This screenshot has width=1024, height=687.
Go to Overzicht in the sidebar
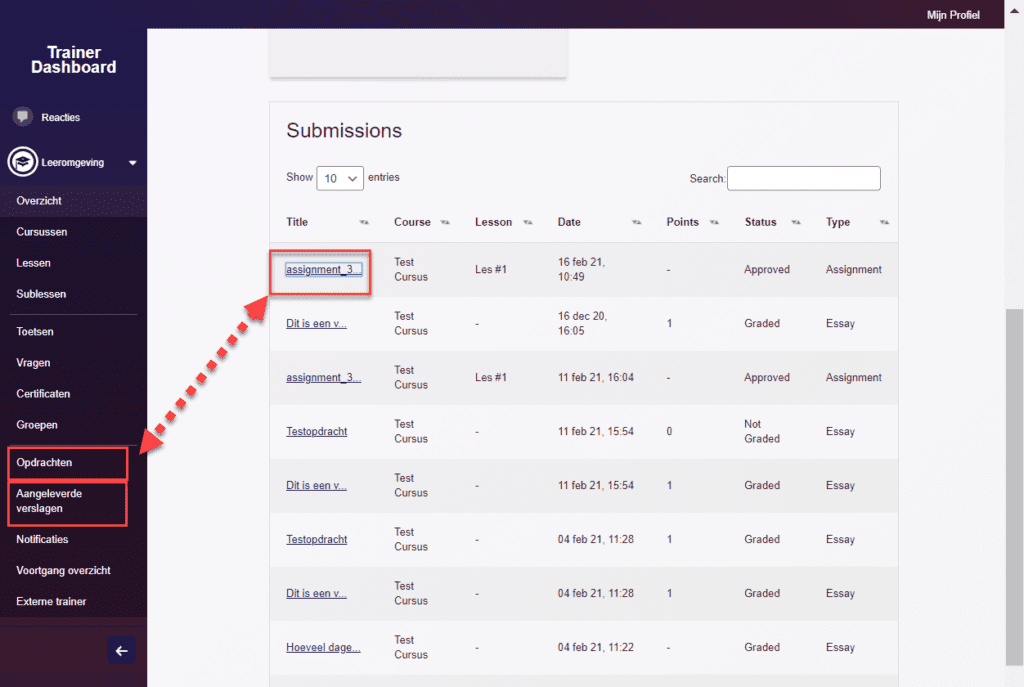(39, 200)
